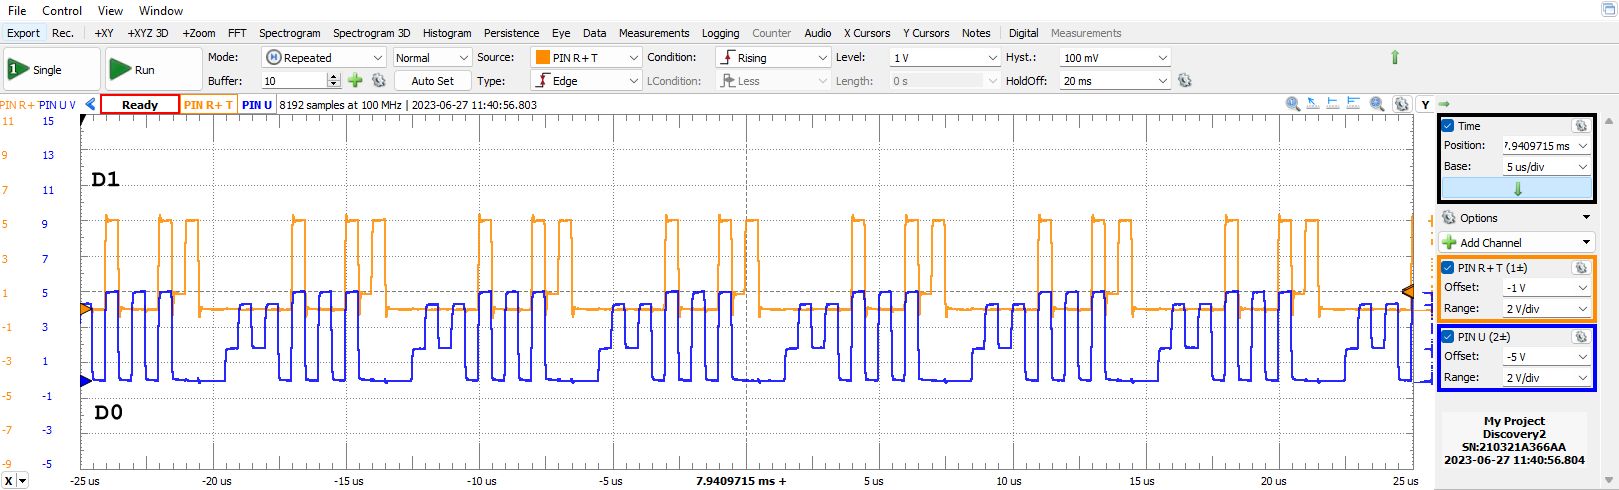Toggle the PIN R+T channel checkbox
1619x490 pixels.
point(1448,268)
